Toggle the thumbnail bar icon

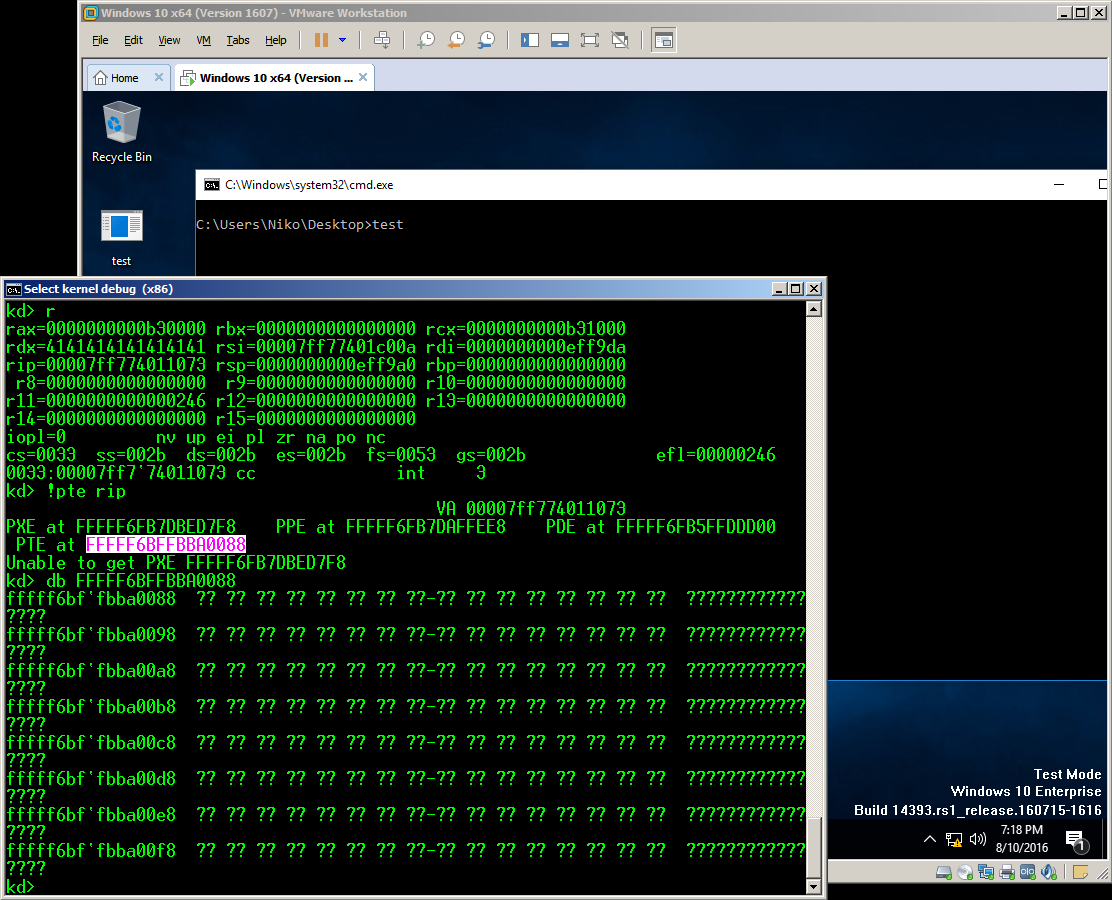560,40
